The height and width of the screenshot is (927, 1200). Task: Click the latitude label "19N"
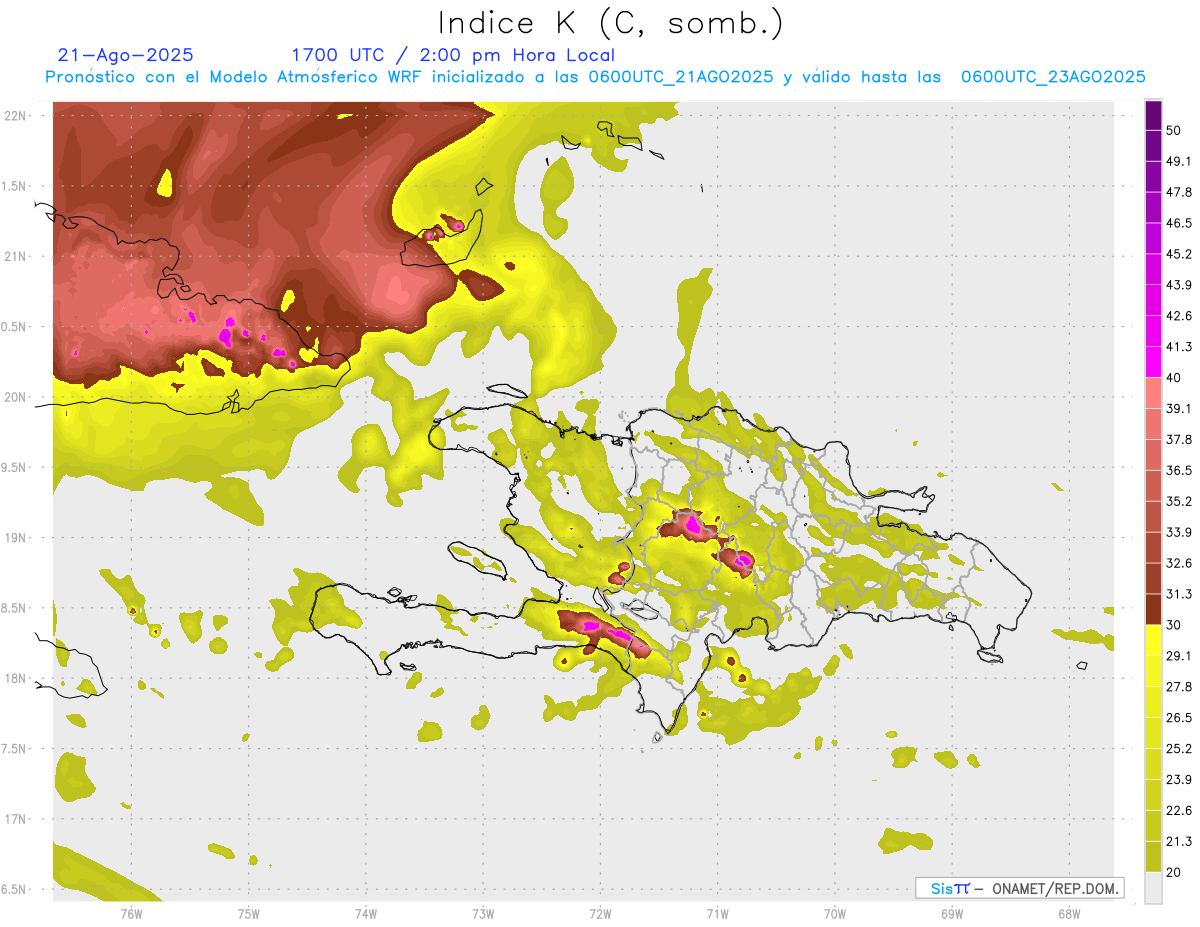[16, 538]
